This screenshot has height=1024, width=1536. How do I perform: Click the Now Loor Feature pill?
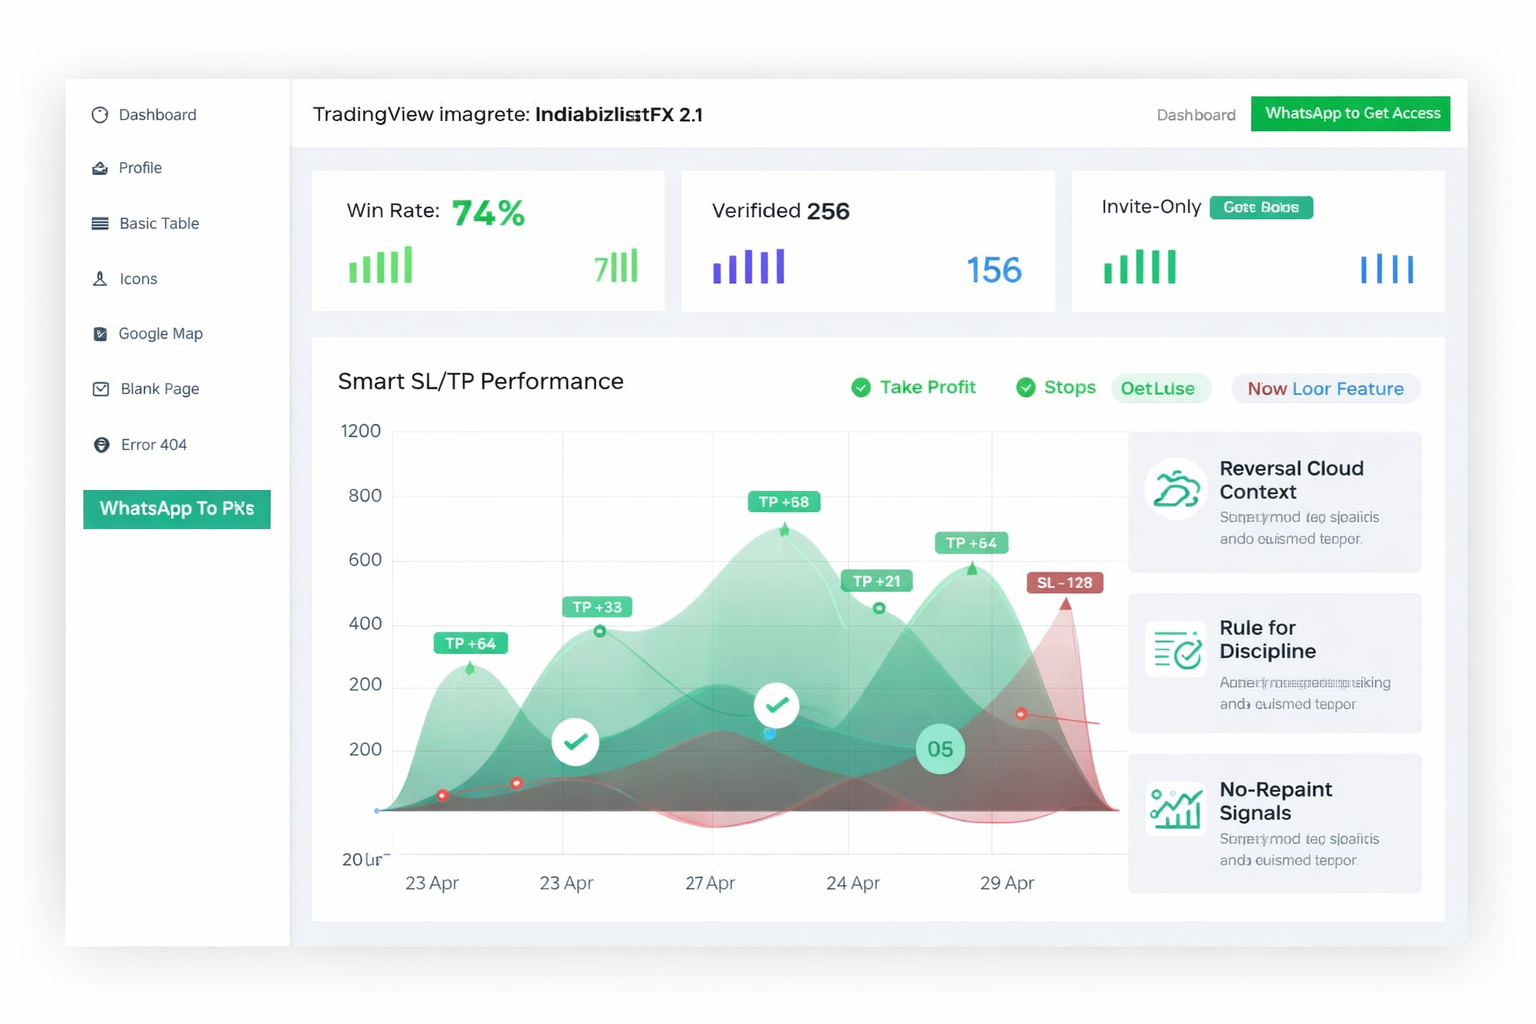(1326, 389)
